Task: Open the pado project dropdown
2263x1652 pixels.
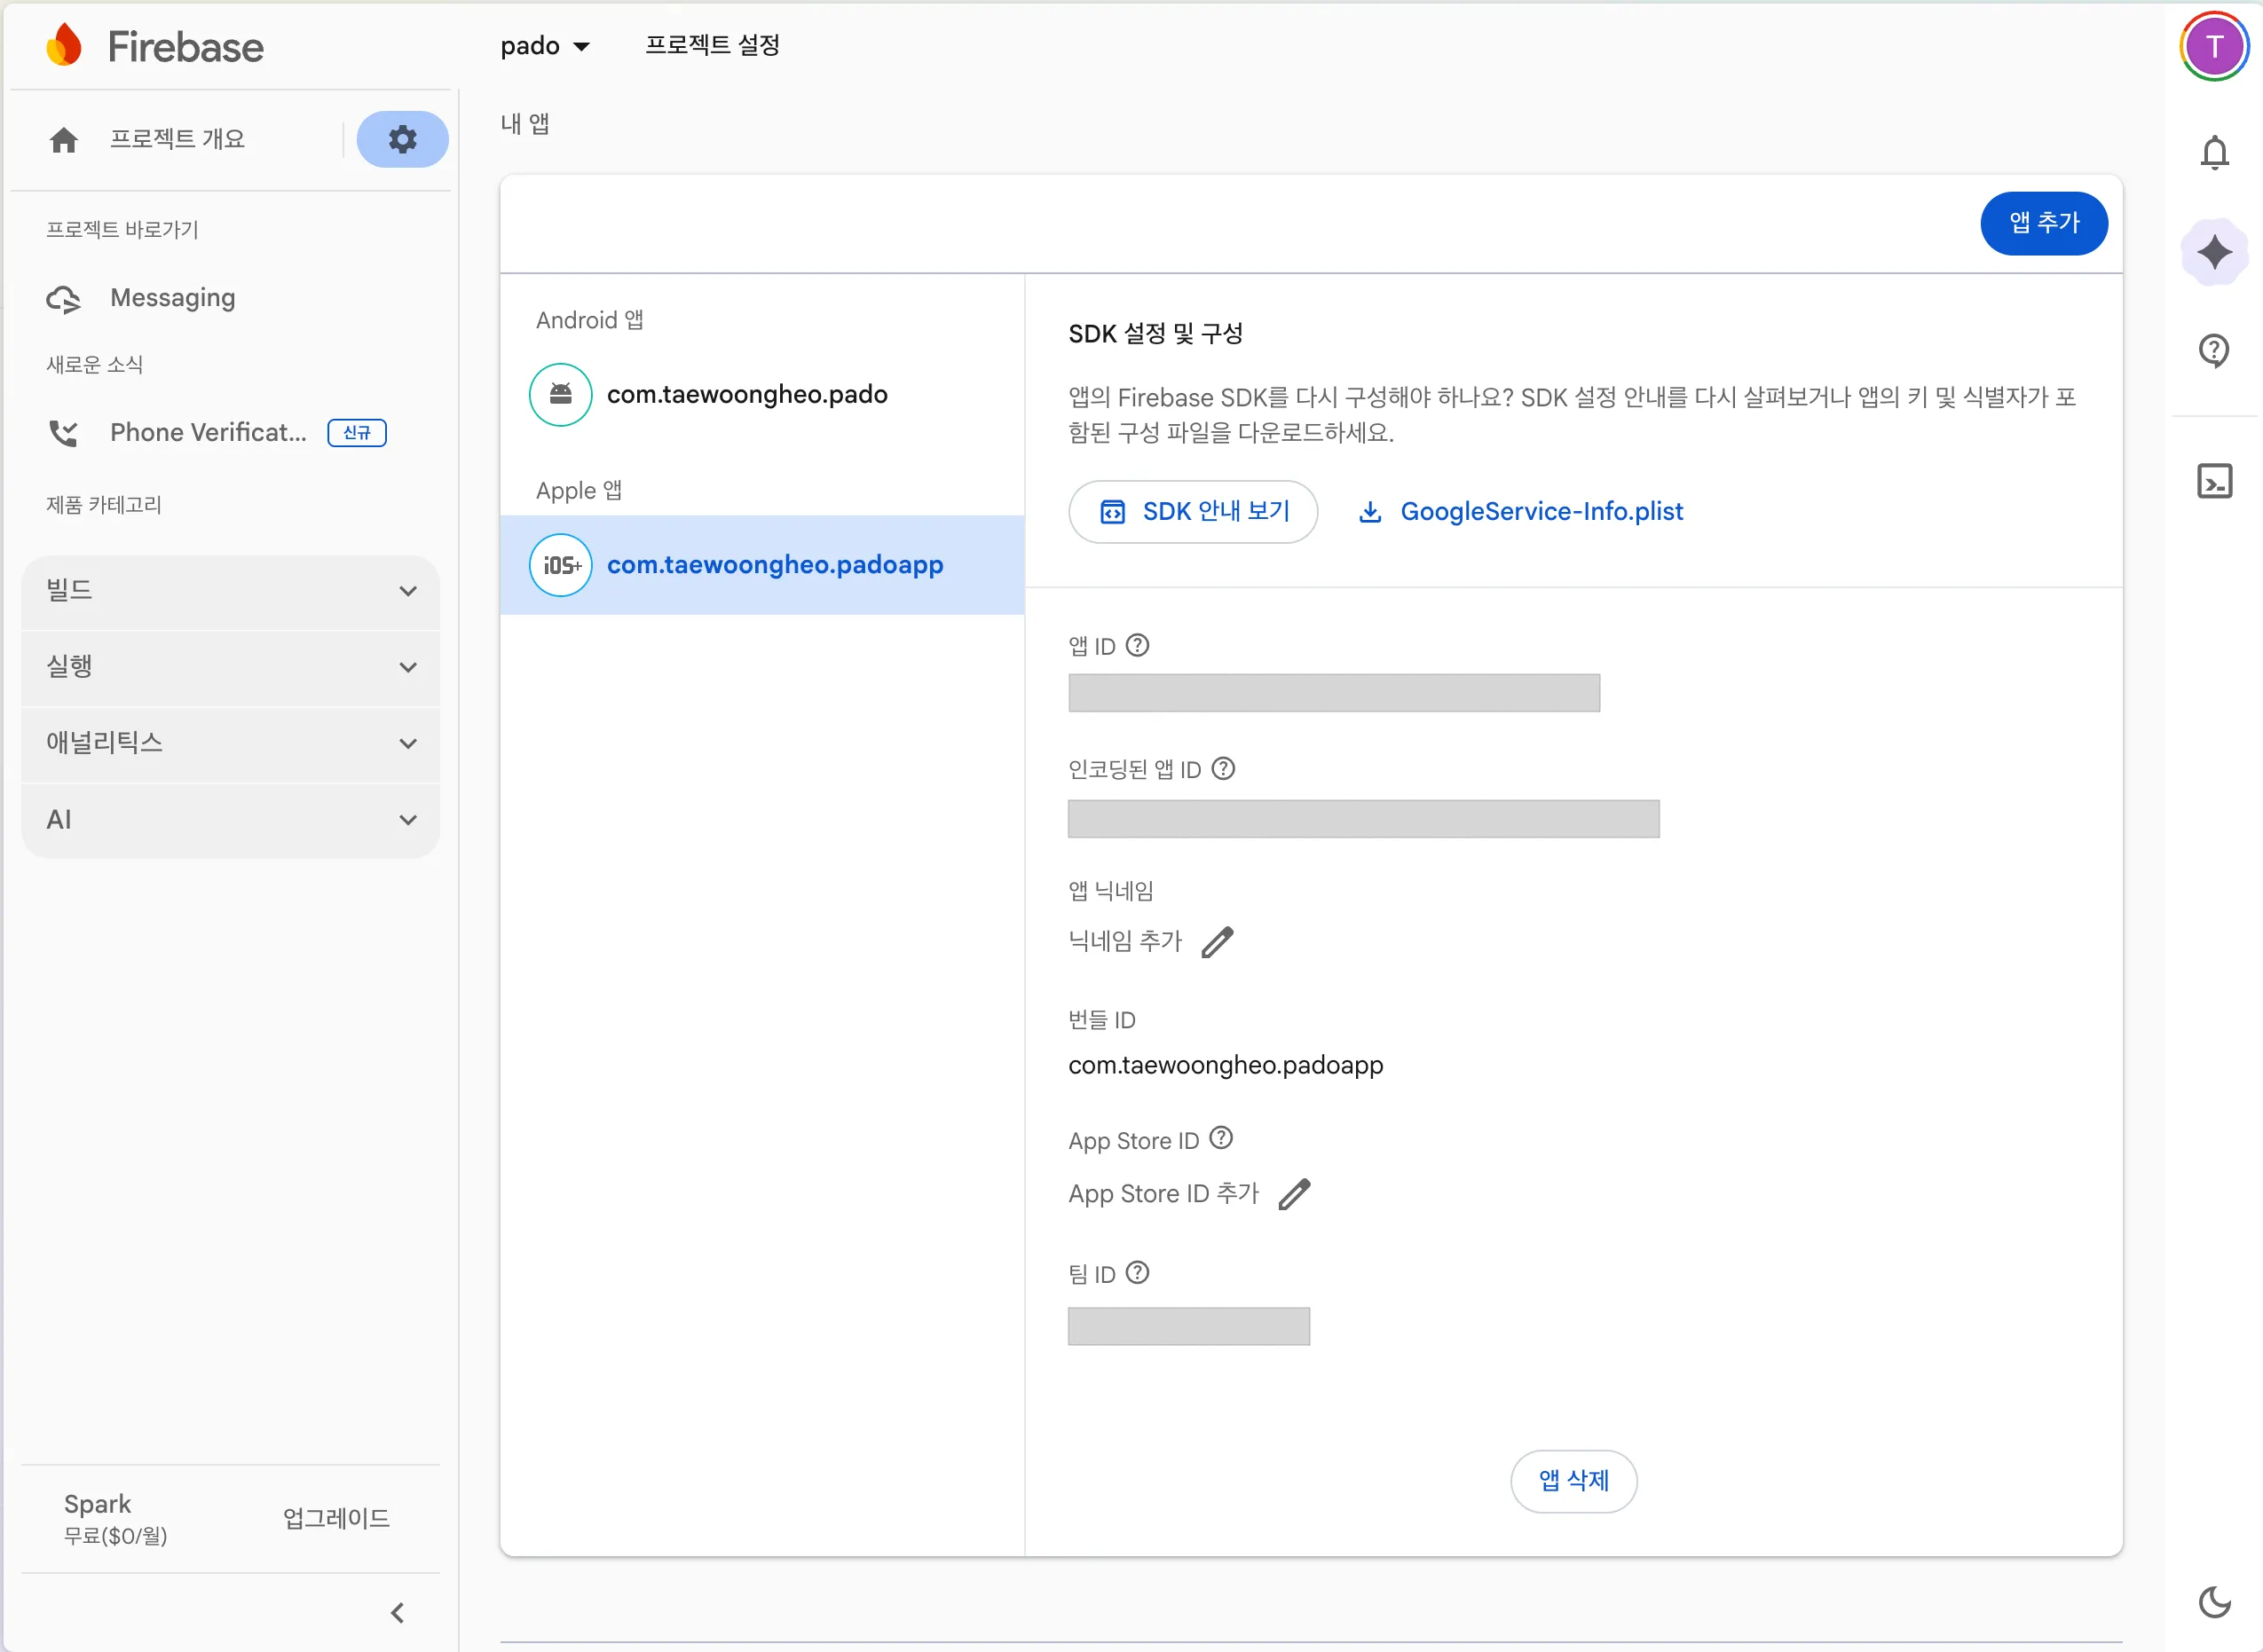Action: (545, 46)
